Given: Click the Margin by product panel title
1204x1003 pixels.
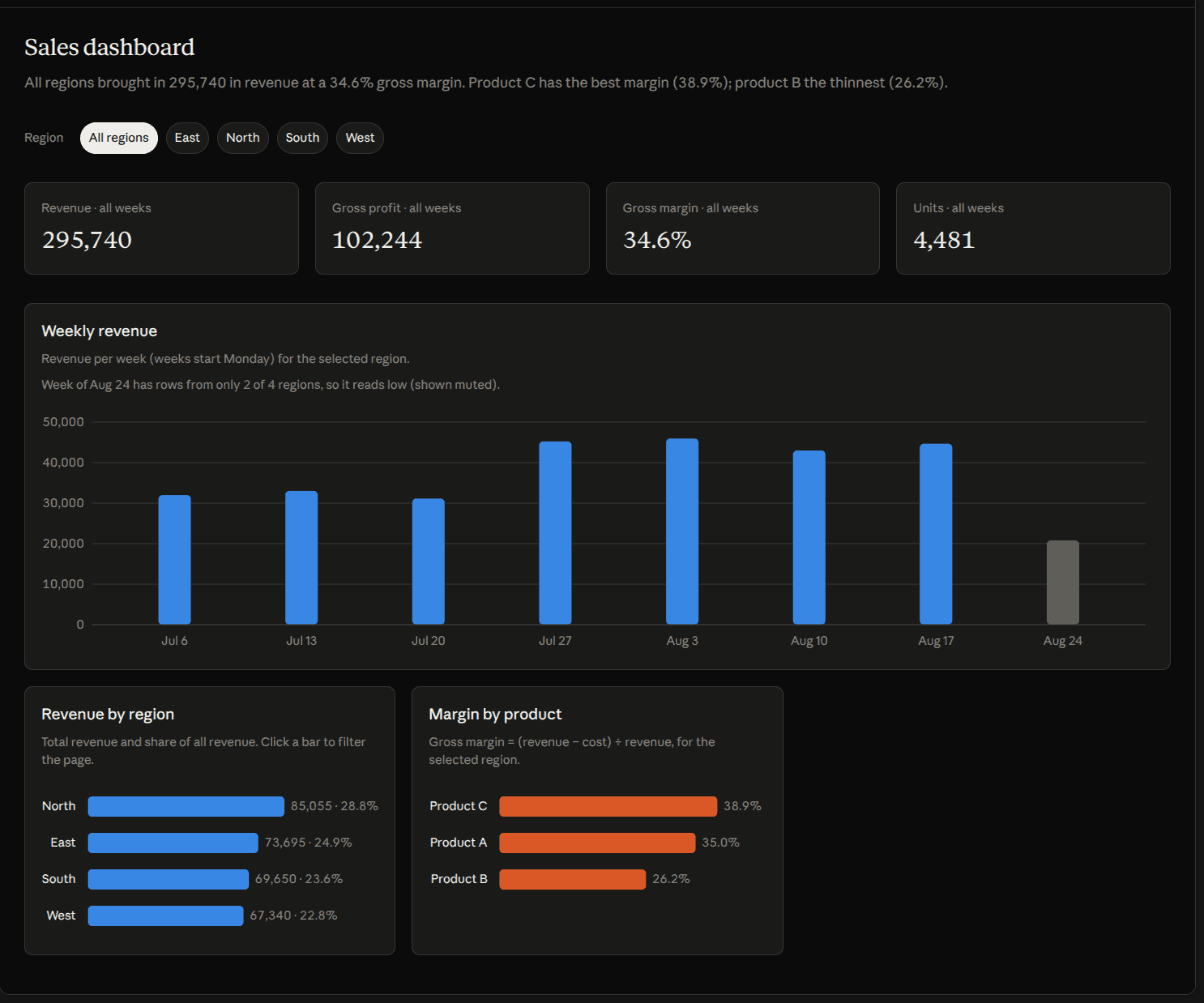Looking at the screenshot, I should [x=495, y=714].
